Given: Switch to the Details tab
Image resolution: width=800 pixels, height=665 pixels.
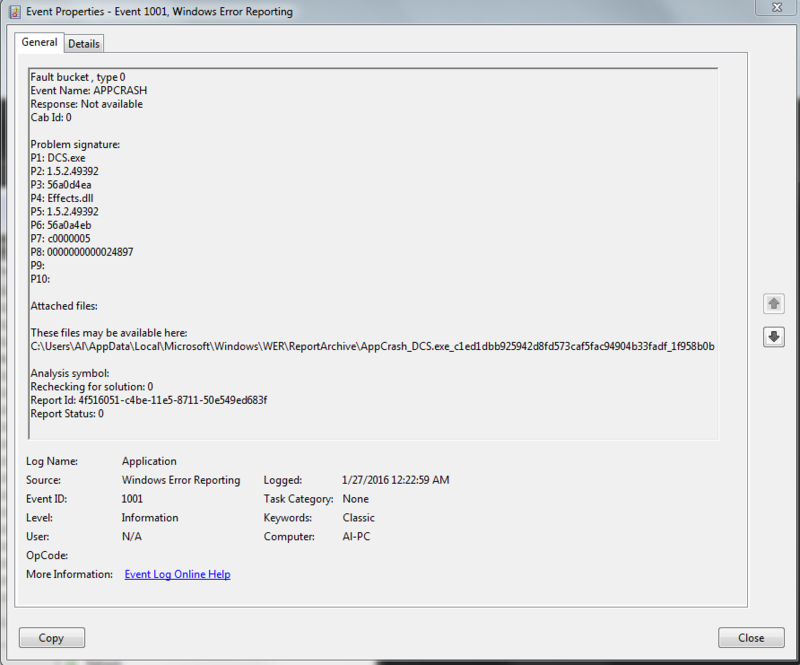Looking at the screenshot, I should [x=84, y=43].
